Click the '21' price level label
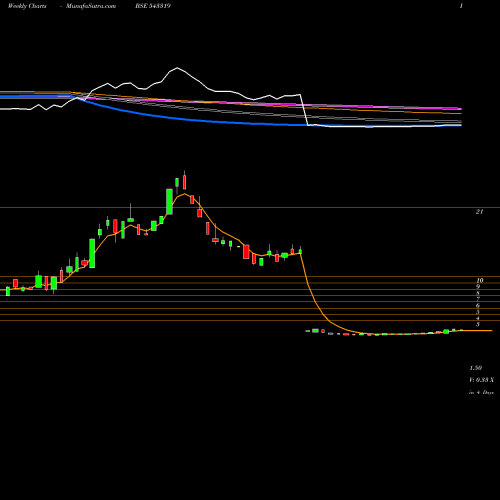The width and height of the screenshot is (500, 500). click(479, 212)
